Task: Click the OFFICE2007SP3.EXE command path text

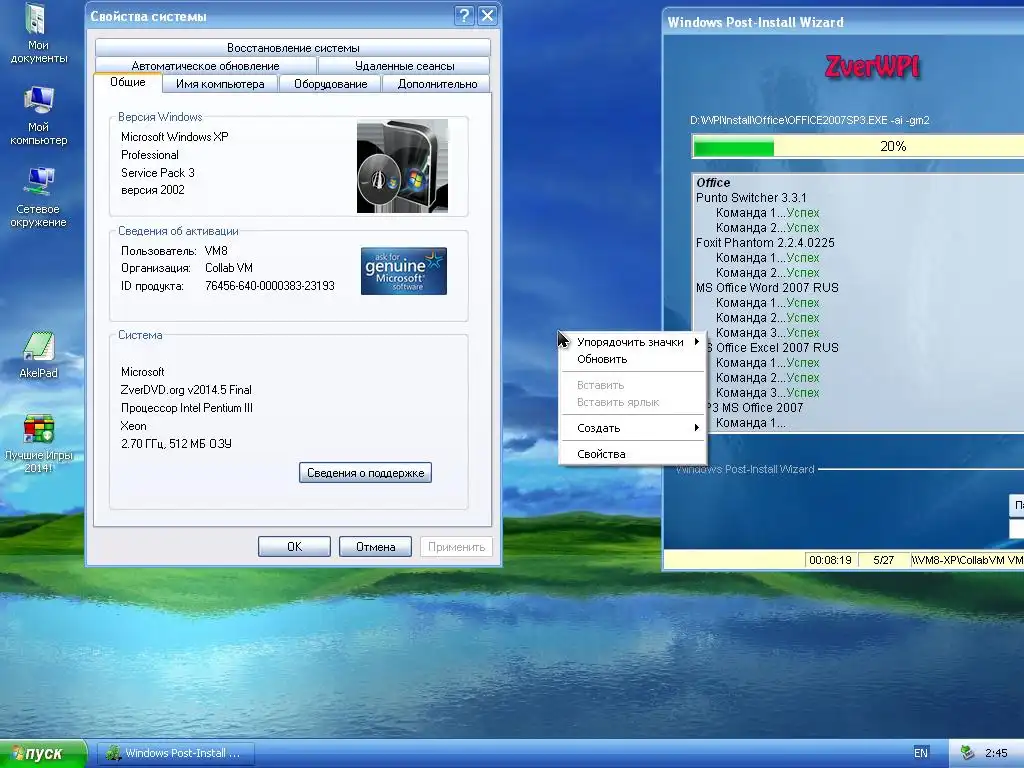Action: (810, 120)
